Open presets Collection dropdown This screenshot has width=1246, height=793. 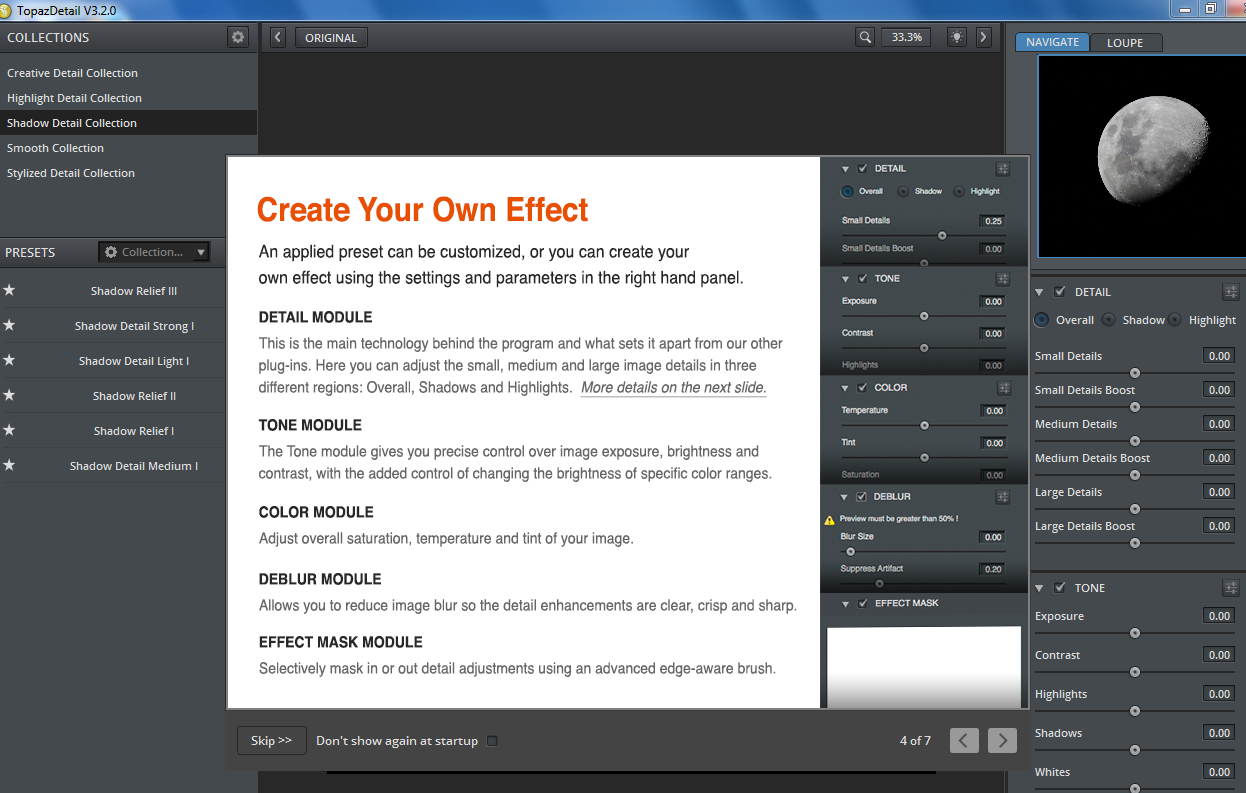[x=154, y=252]
